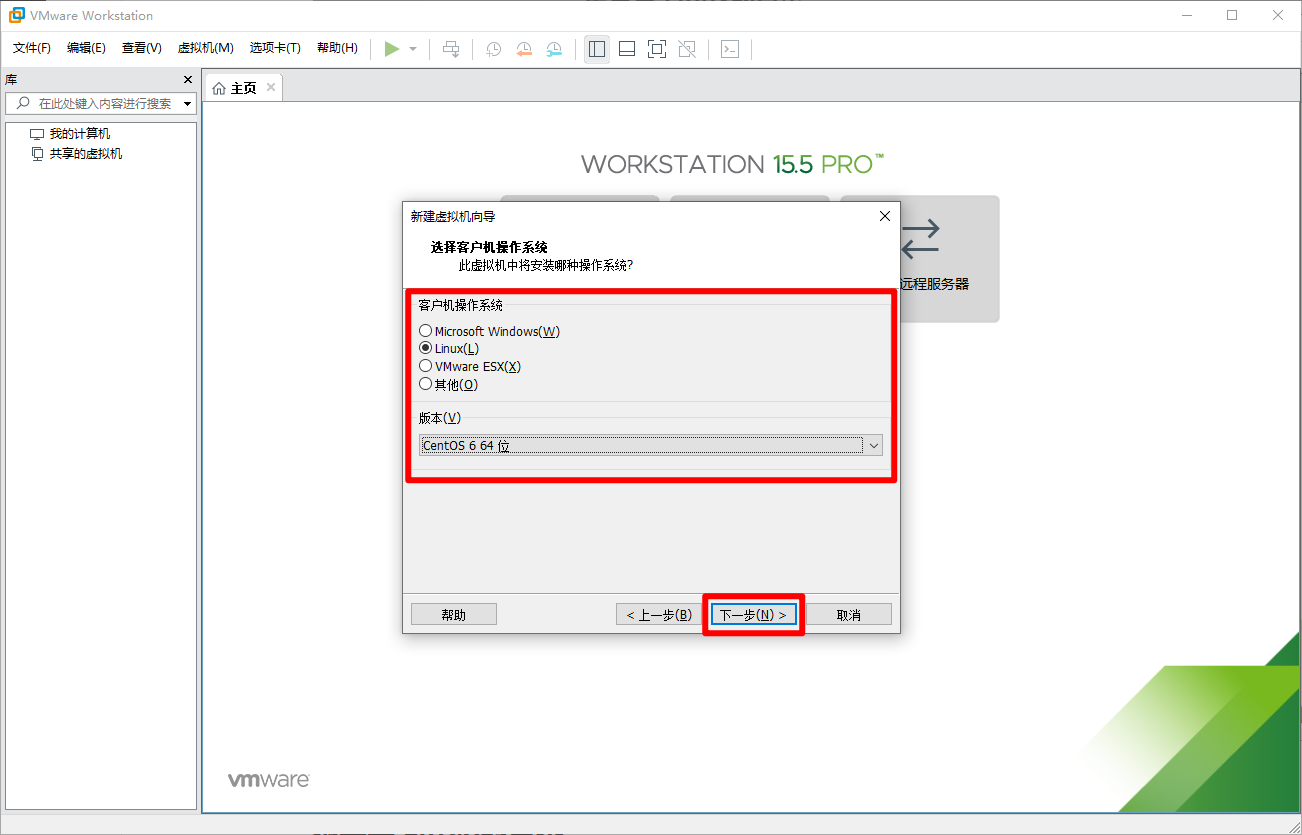This screenshot has height=835, width=1302.
Task: Click the revert to snapshot icon
Action: (524, 49)
